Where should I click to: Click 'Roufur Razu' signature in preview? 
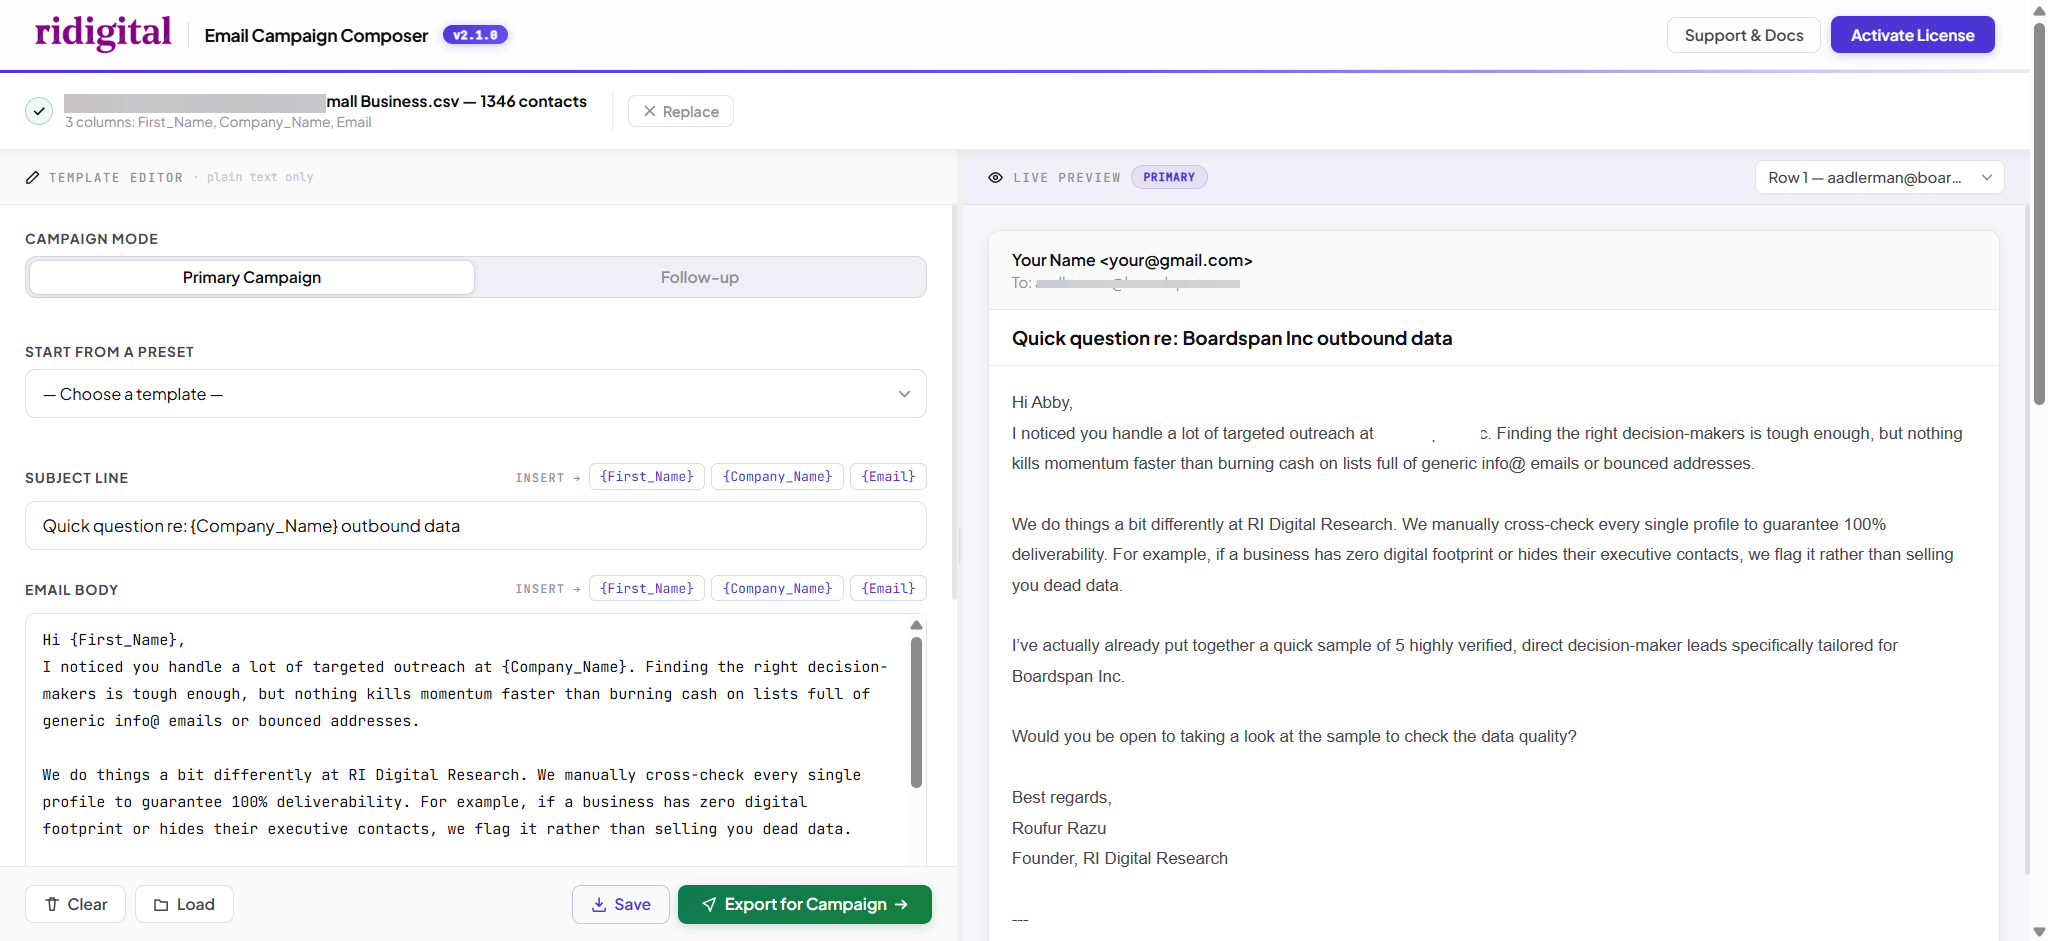(x=1059, y=828)
